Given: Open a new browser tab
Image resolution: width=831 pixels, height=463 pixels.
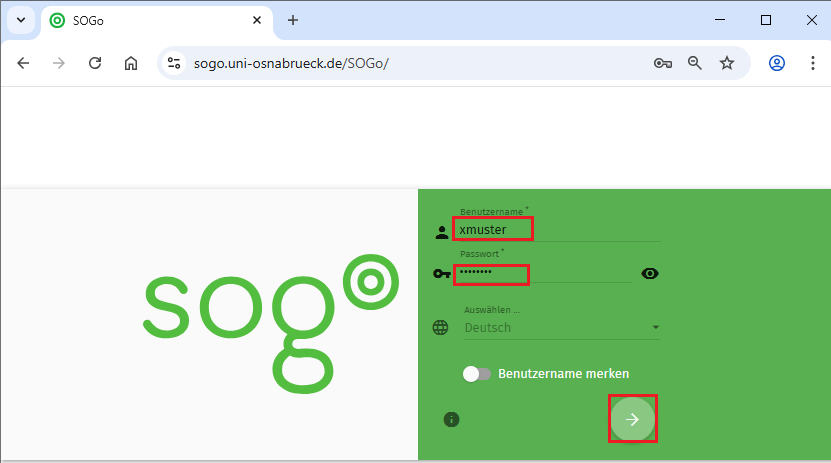Looking at the screenshot, I should pyautogui.click(x=293, y=20).
